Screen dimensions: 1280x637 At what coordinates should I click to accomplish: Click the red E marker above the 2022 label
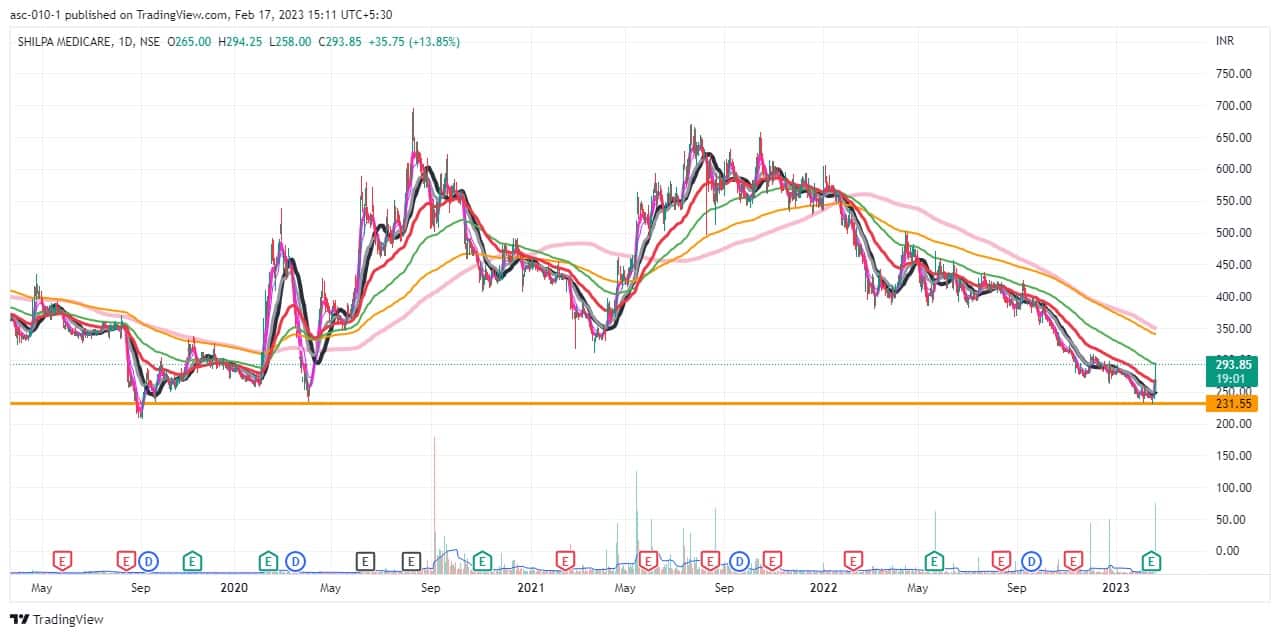pyautogui.click(x=853, y=561)
